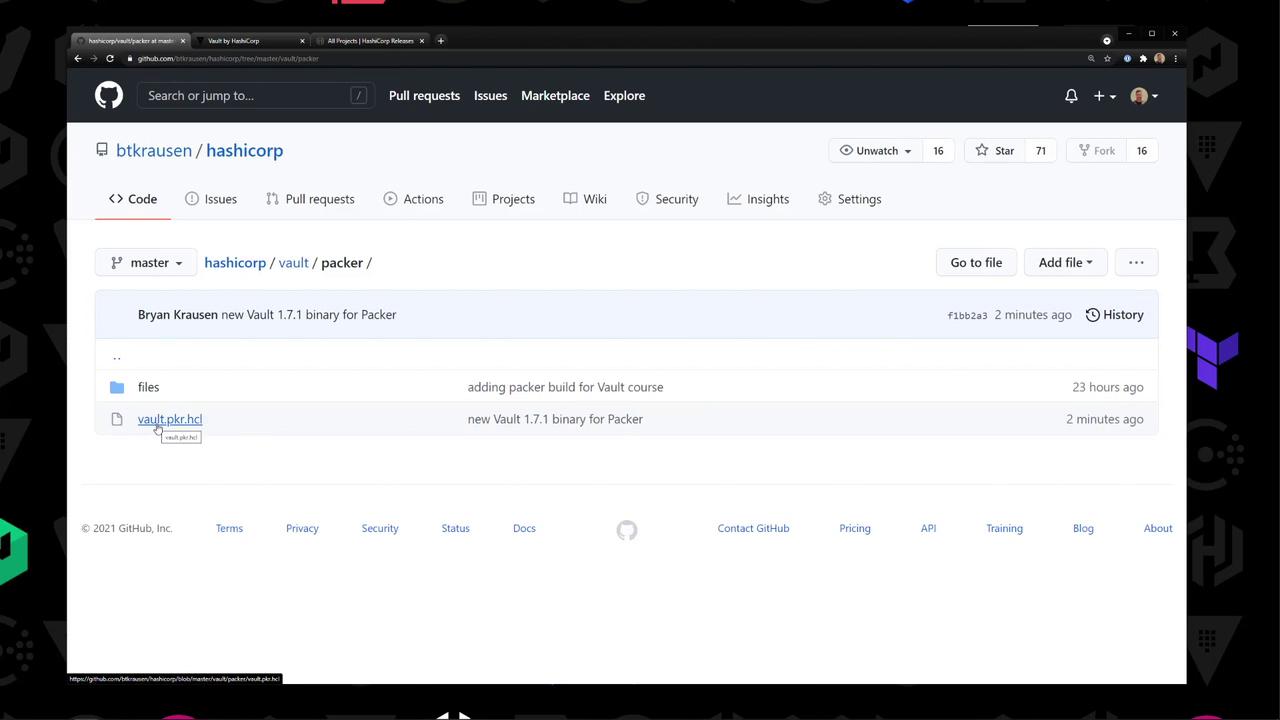Viewport: 1280px width, 720px height.
Task: Open the watchers count 16
Action: [938, 151]
